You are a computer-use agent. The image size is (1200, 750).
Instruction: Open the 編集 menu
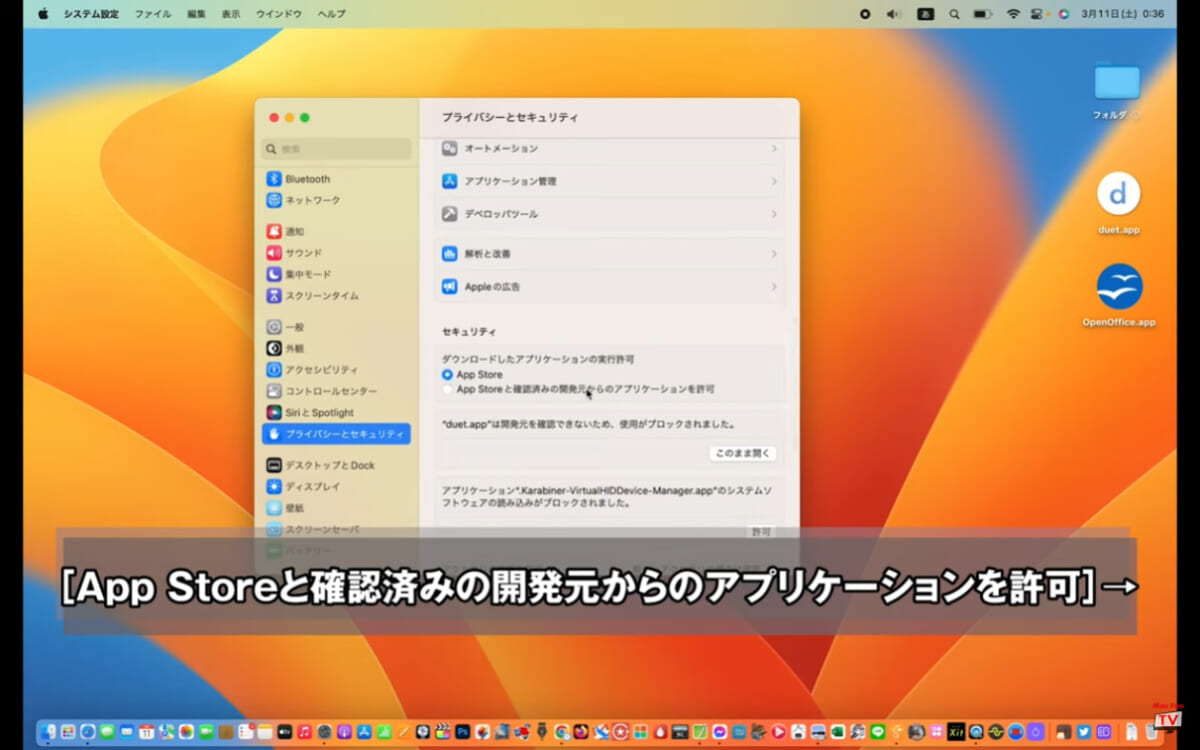coord(197,14)
